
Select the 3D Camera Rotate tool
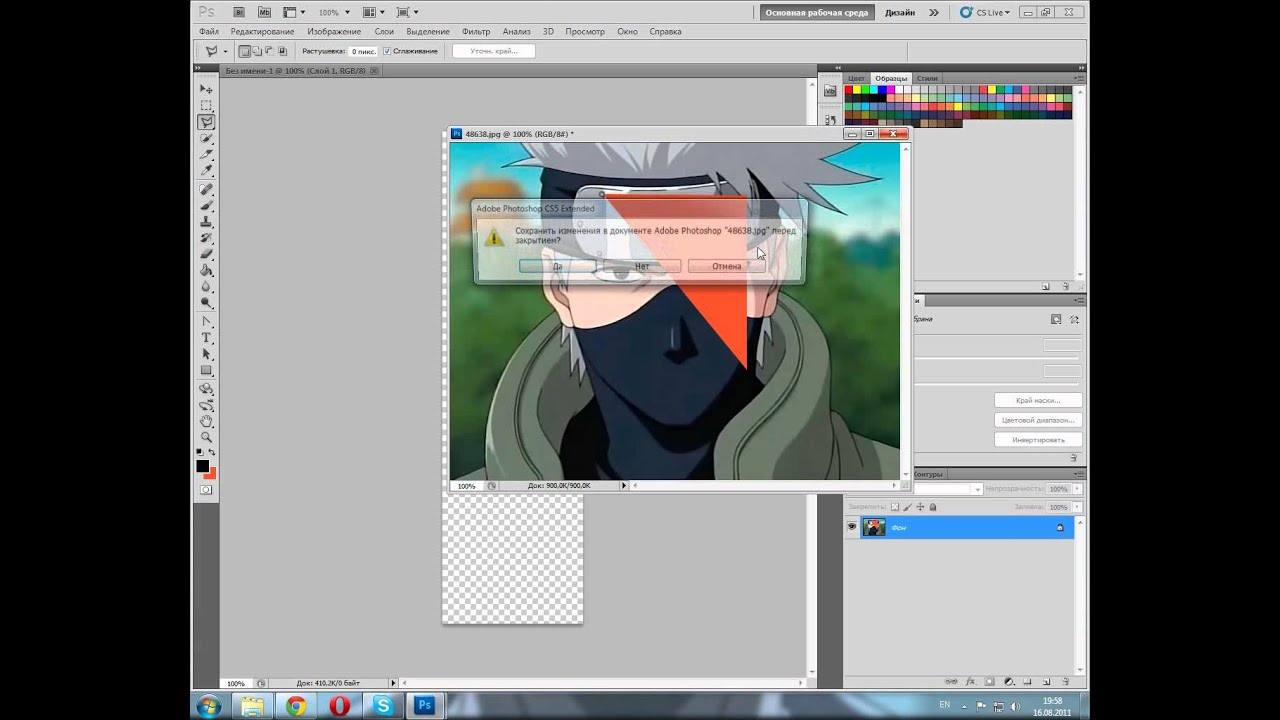tap(206, 405)
